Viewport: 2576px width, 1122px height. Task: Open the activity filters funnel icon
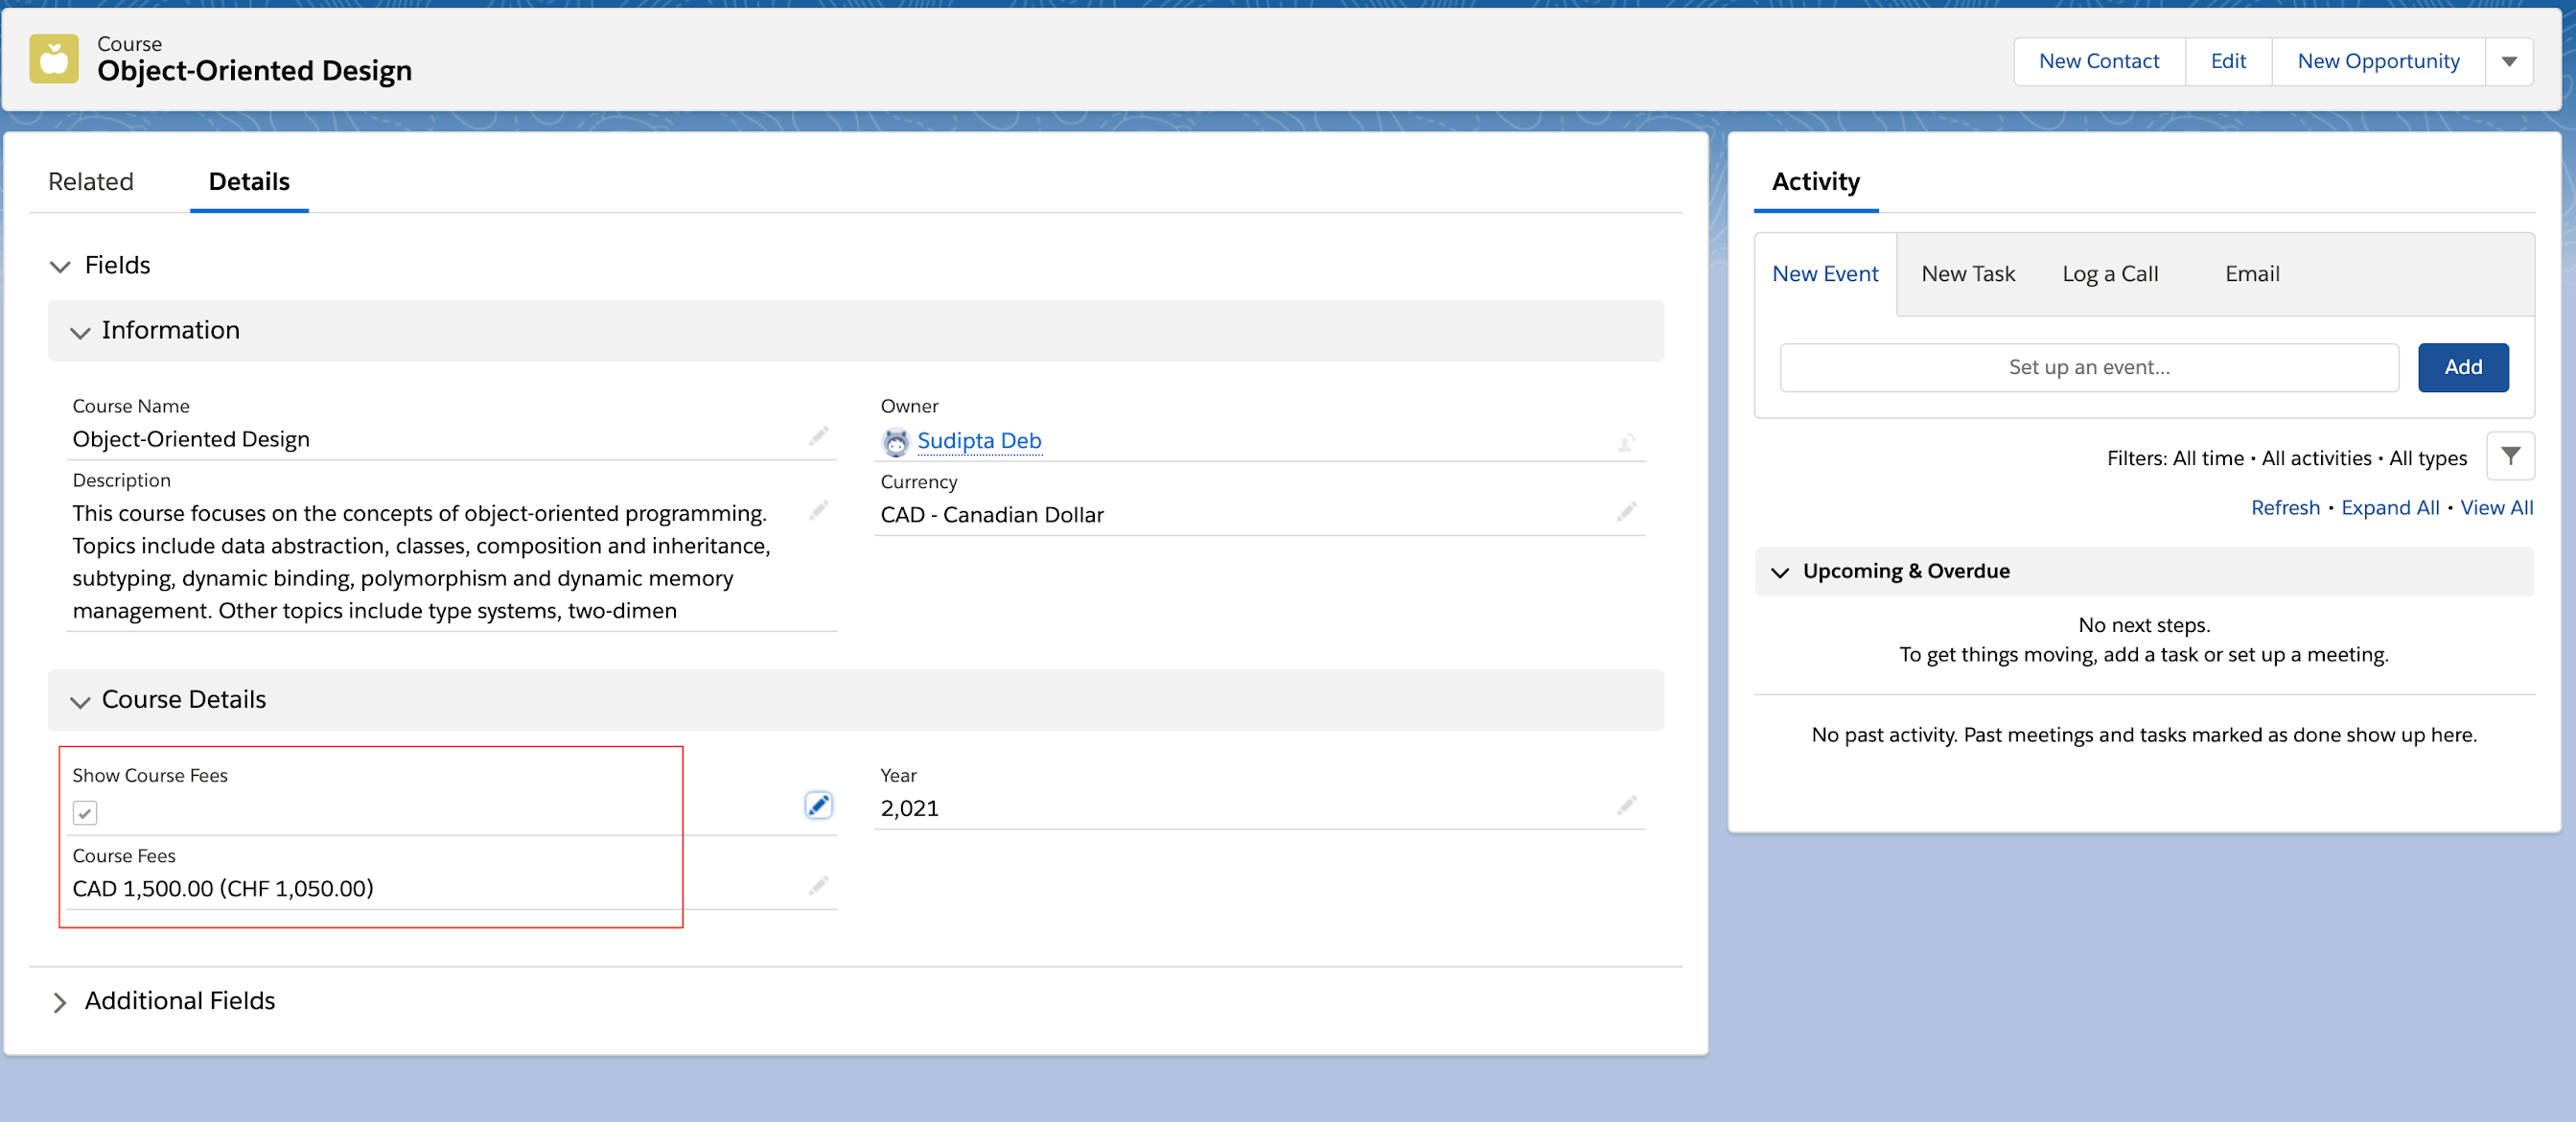(x=2511, y=457)
